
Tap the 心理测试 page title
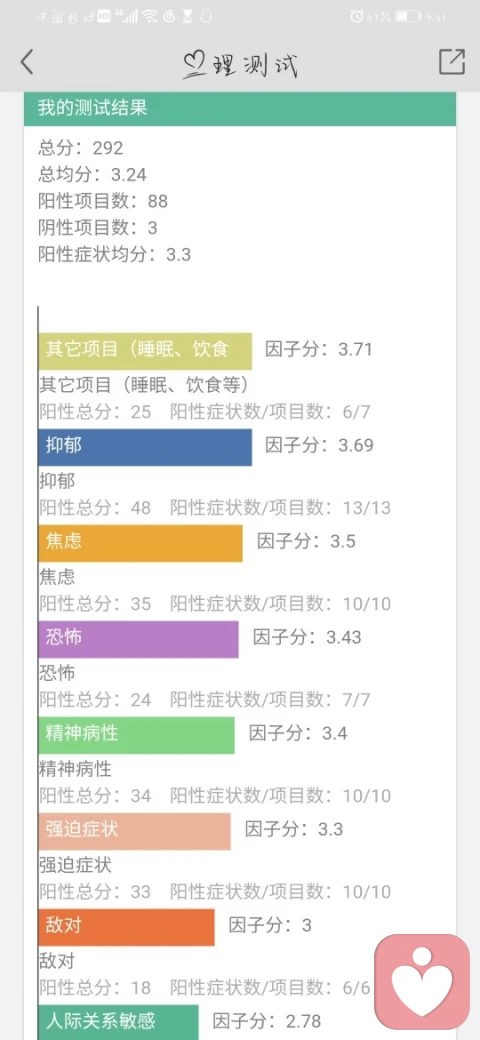point(240,64)
